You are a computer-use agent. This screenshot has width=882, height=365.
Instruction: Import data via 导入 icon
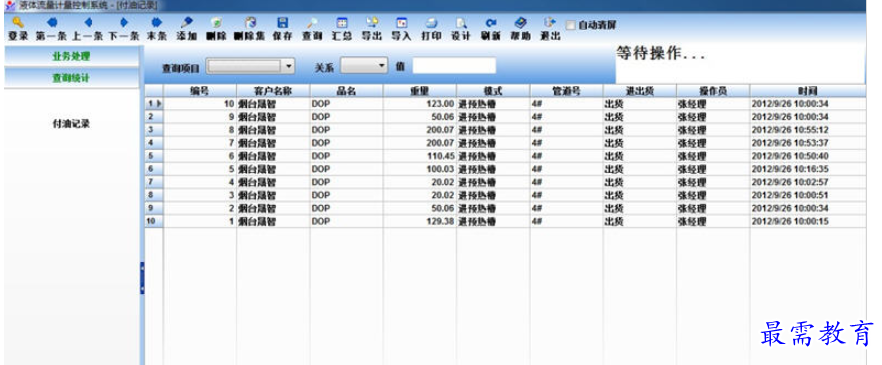(x=401, y=22)
